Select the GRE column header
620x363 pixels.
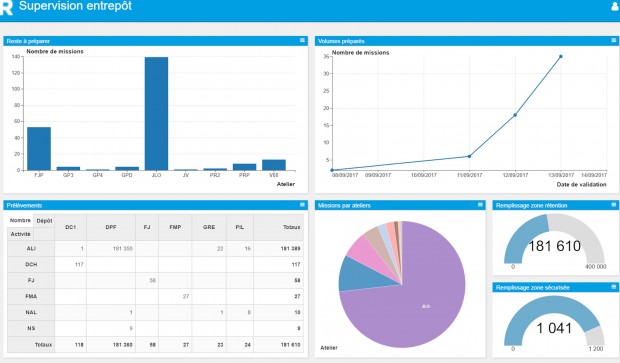209,227
